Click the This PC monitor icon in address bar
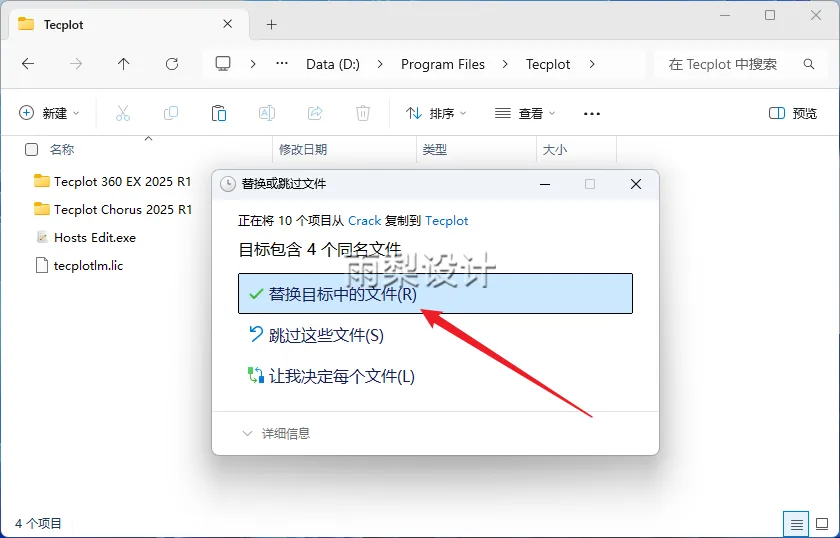This screenshot has width=840, height=538. [223, 64]
